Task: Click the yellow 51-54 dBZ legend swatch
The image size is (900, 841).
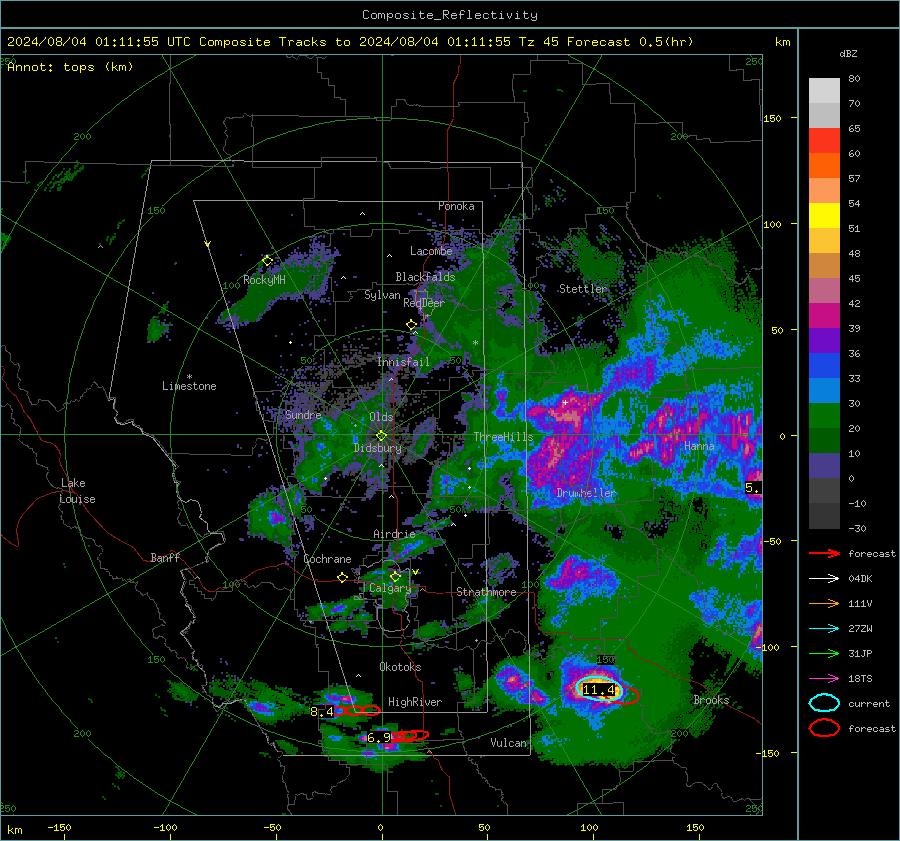Action: pyautogui.click(x=824, y=216)
